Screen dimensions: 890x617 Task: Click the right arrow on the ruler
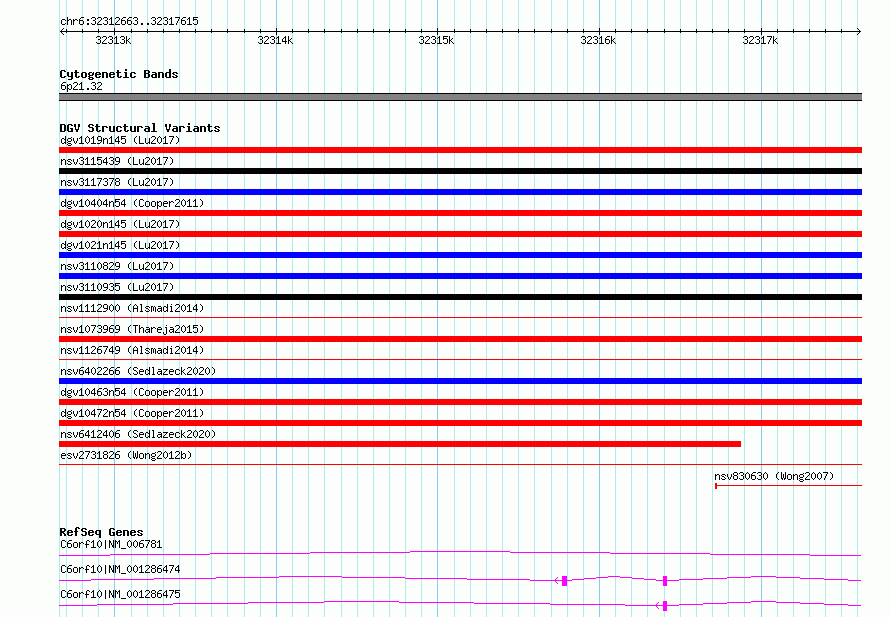pos(859,31)
